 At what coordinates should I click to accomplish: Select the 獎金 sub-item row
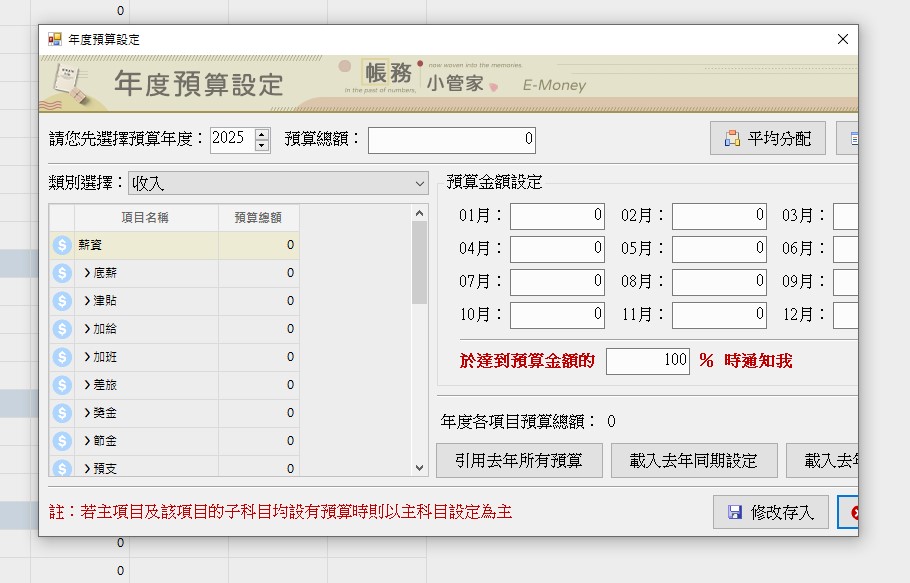click(174, 412)
